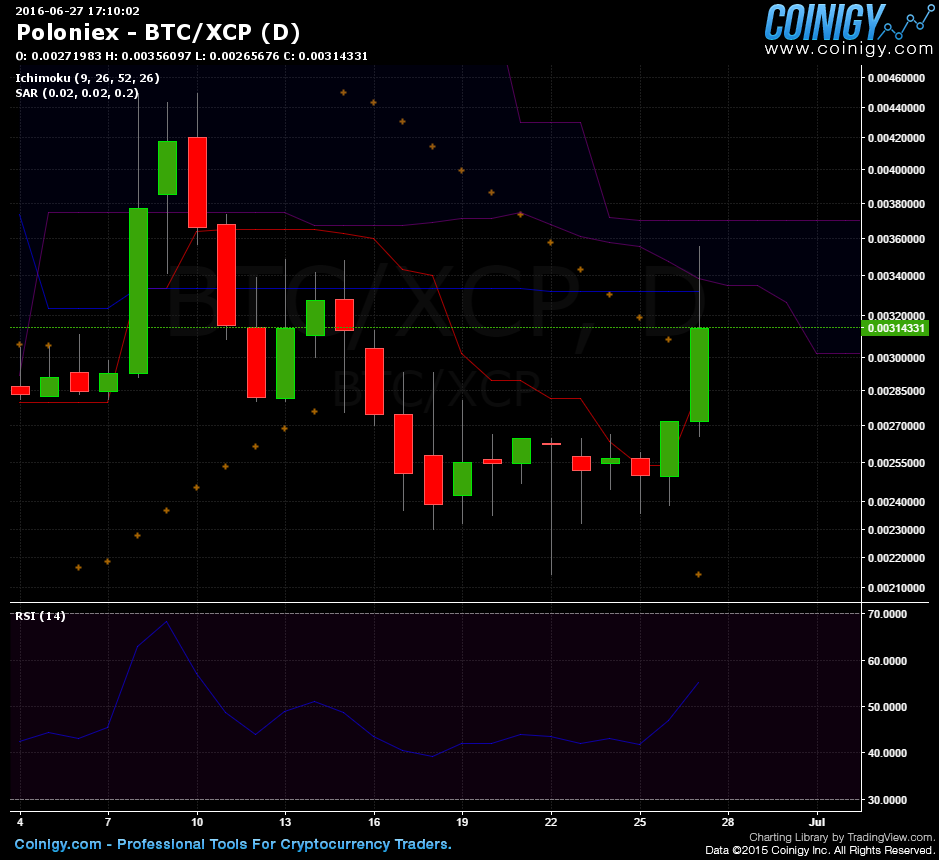Click the 0.00300000 price axis label
Screen dimensions: 939x860
coord(896,358)
